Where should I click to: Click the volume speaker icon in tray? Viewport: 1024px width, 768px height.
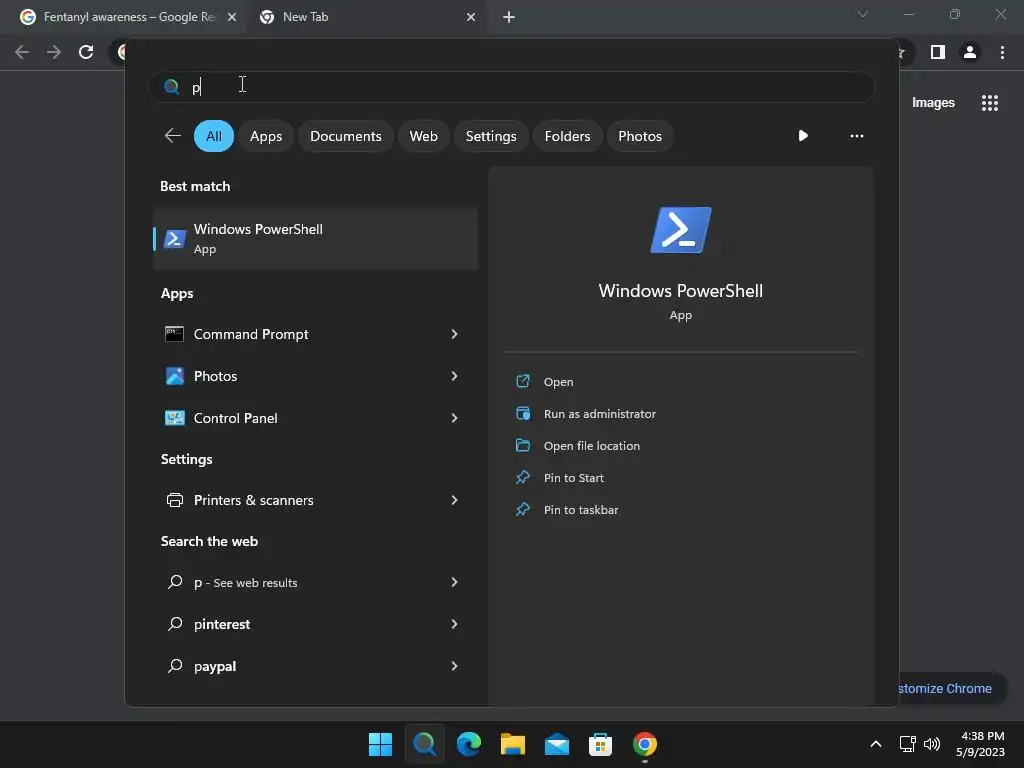coord(932,744)
